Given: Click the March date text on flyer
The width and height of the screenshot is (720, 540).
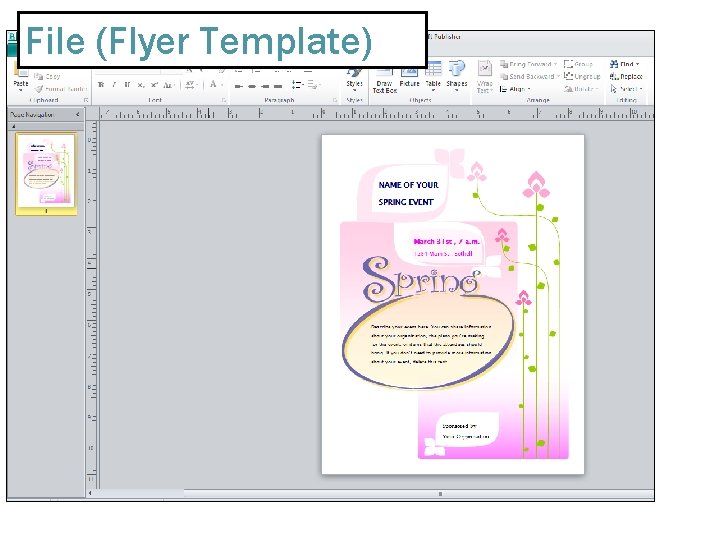Looking at the screenshot, I should [x=446, y=242].
